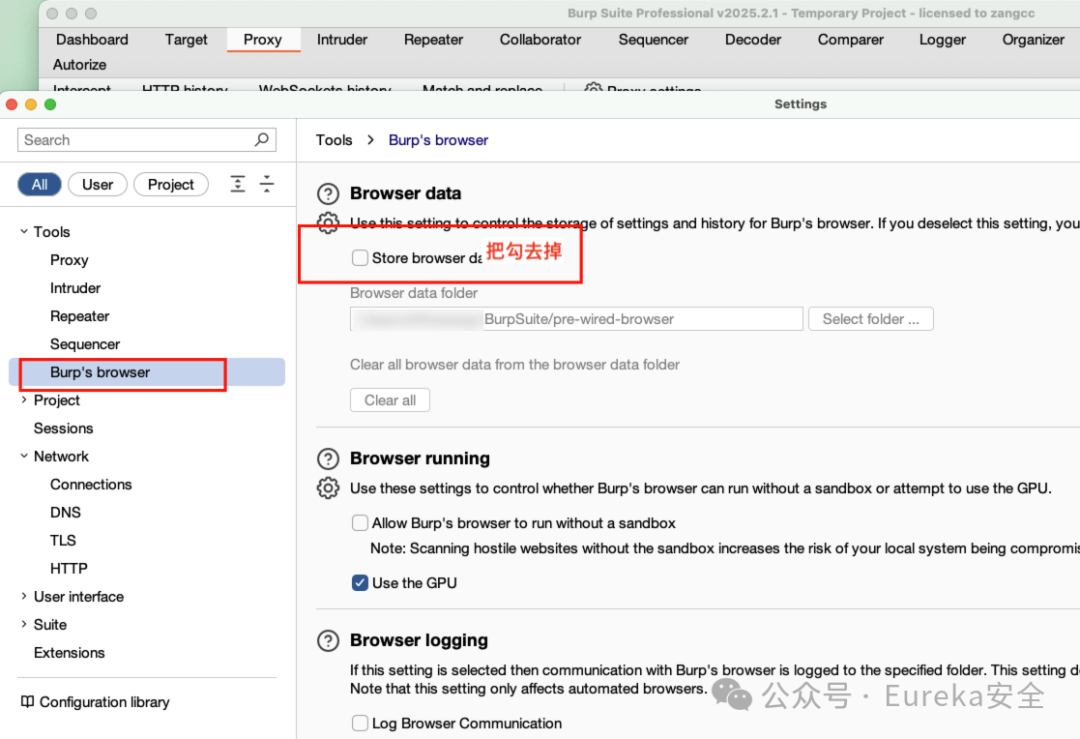Select Proxy in settings tree
Screen dimensions: 1080x739
tap(69, 260)
